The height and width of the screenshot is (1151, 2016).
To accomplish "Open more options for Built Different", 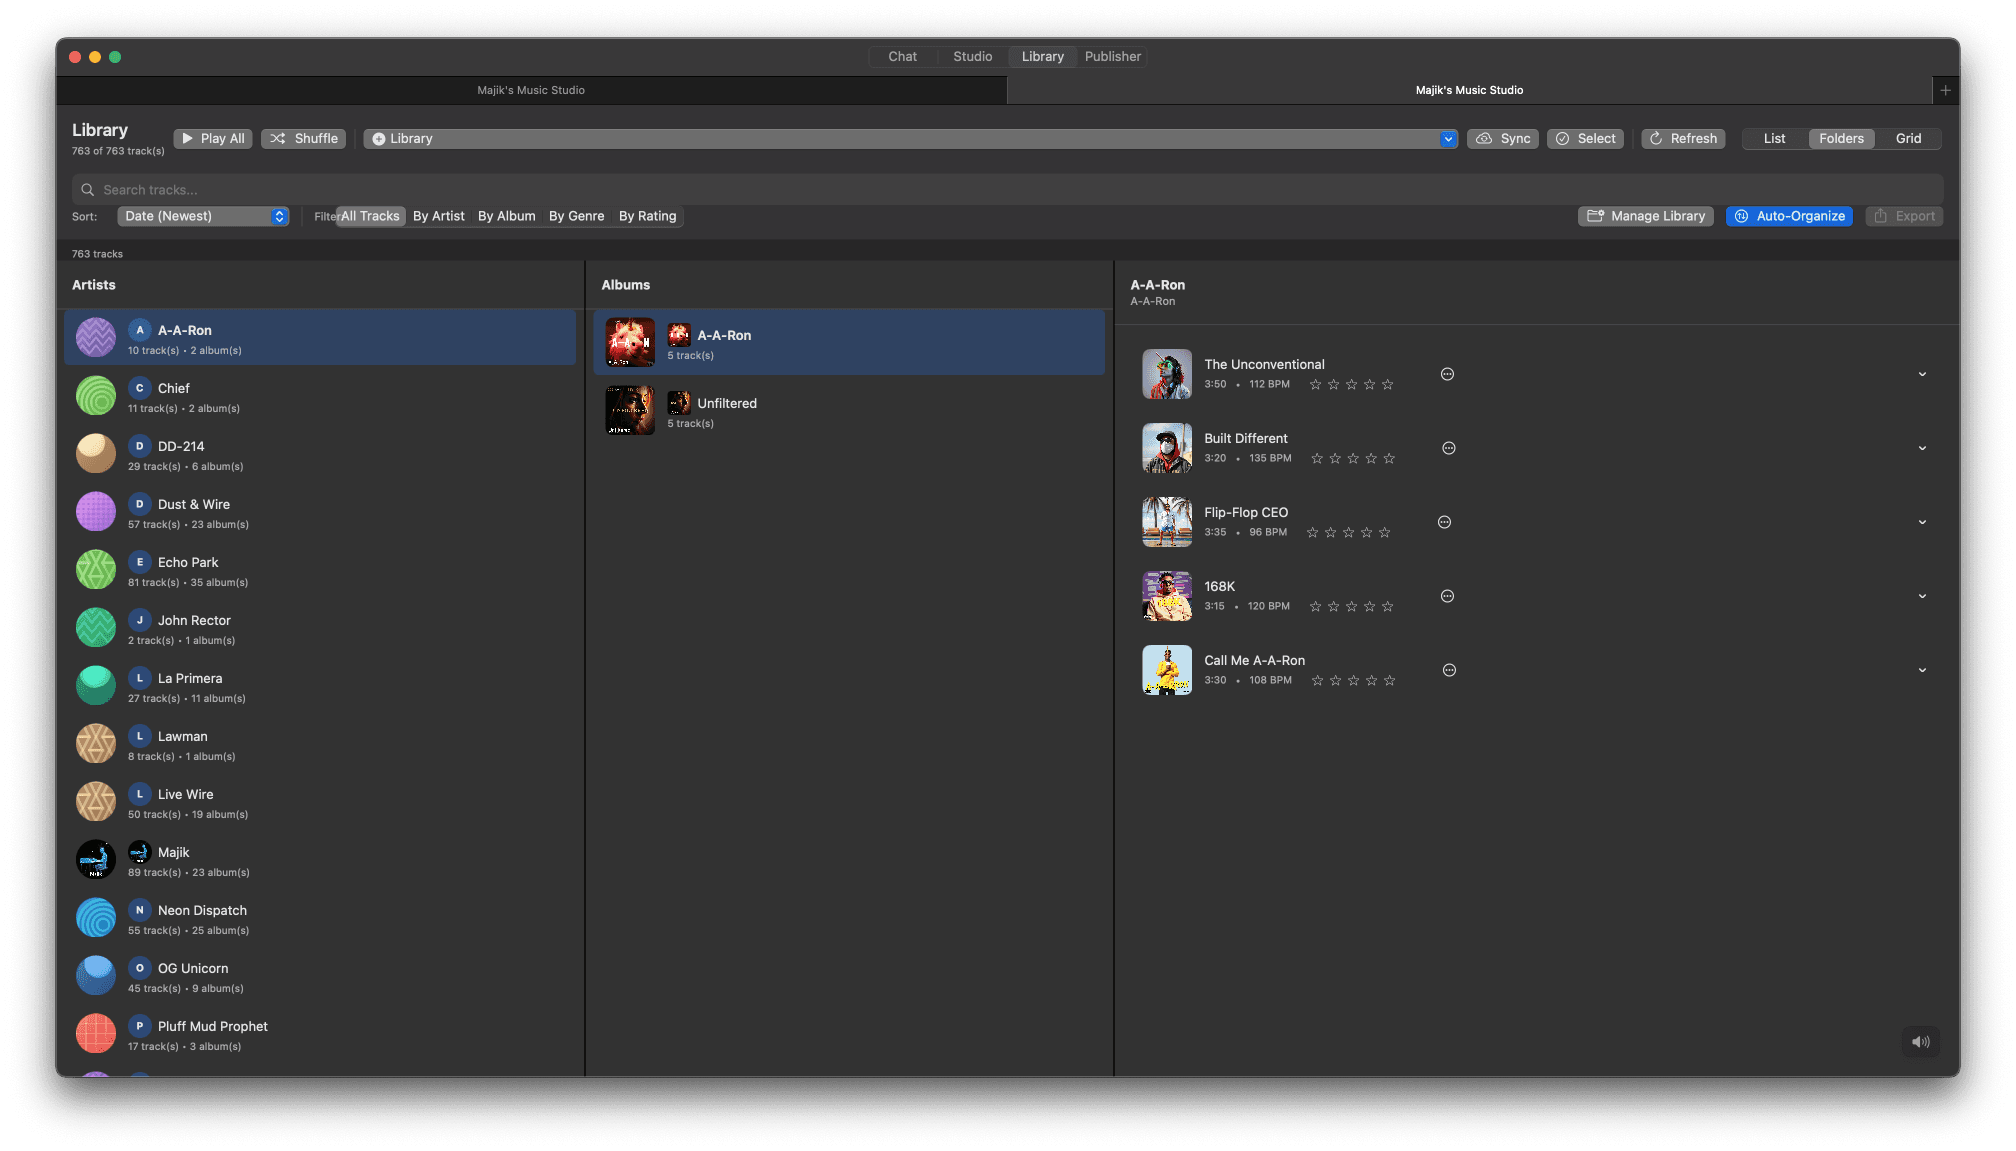I will pyautogui.click(x=1449, y=448).
